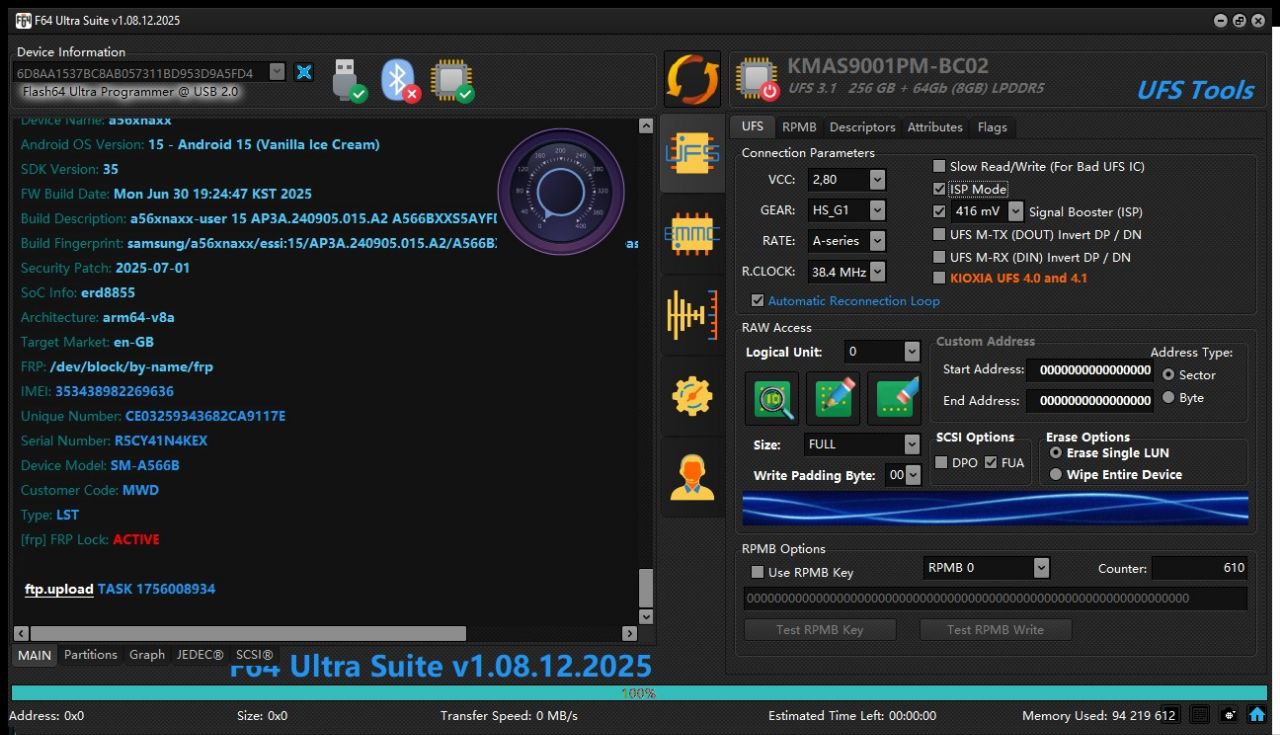Screen dimensions: 1280x735
Task: Enable UFS M-TX (DOUT) Invert DP / DN
Action: (939, 234)
